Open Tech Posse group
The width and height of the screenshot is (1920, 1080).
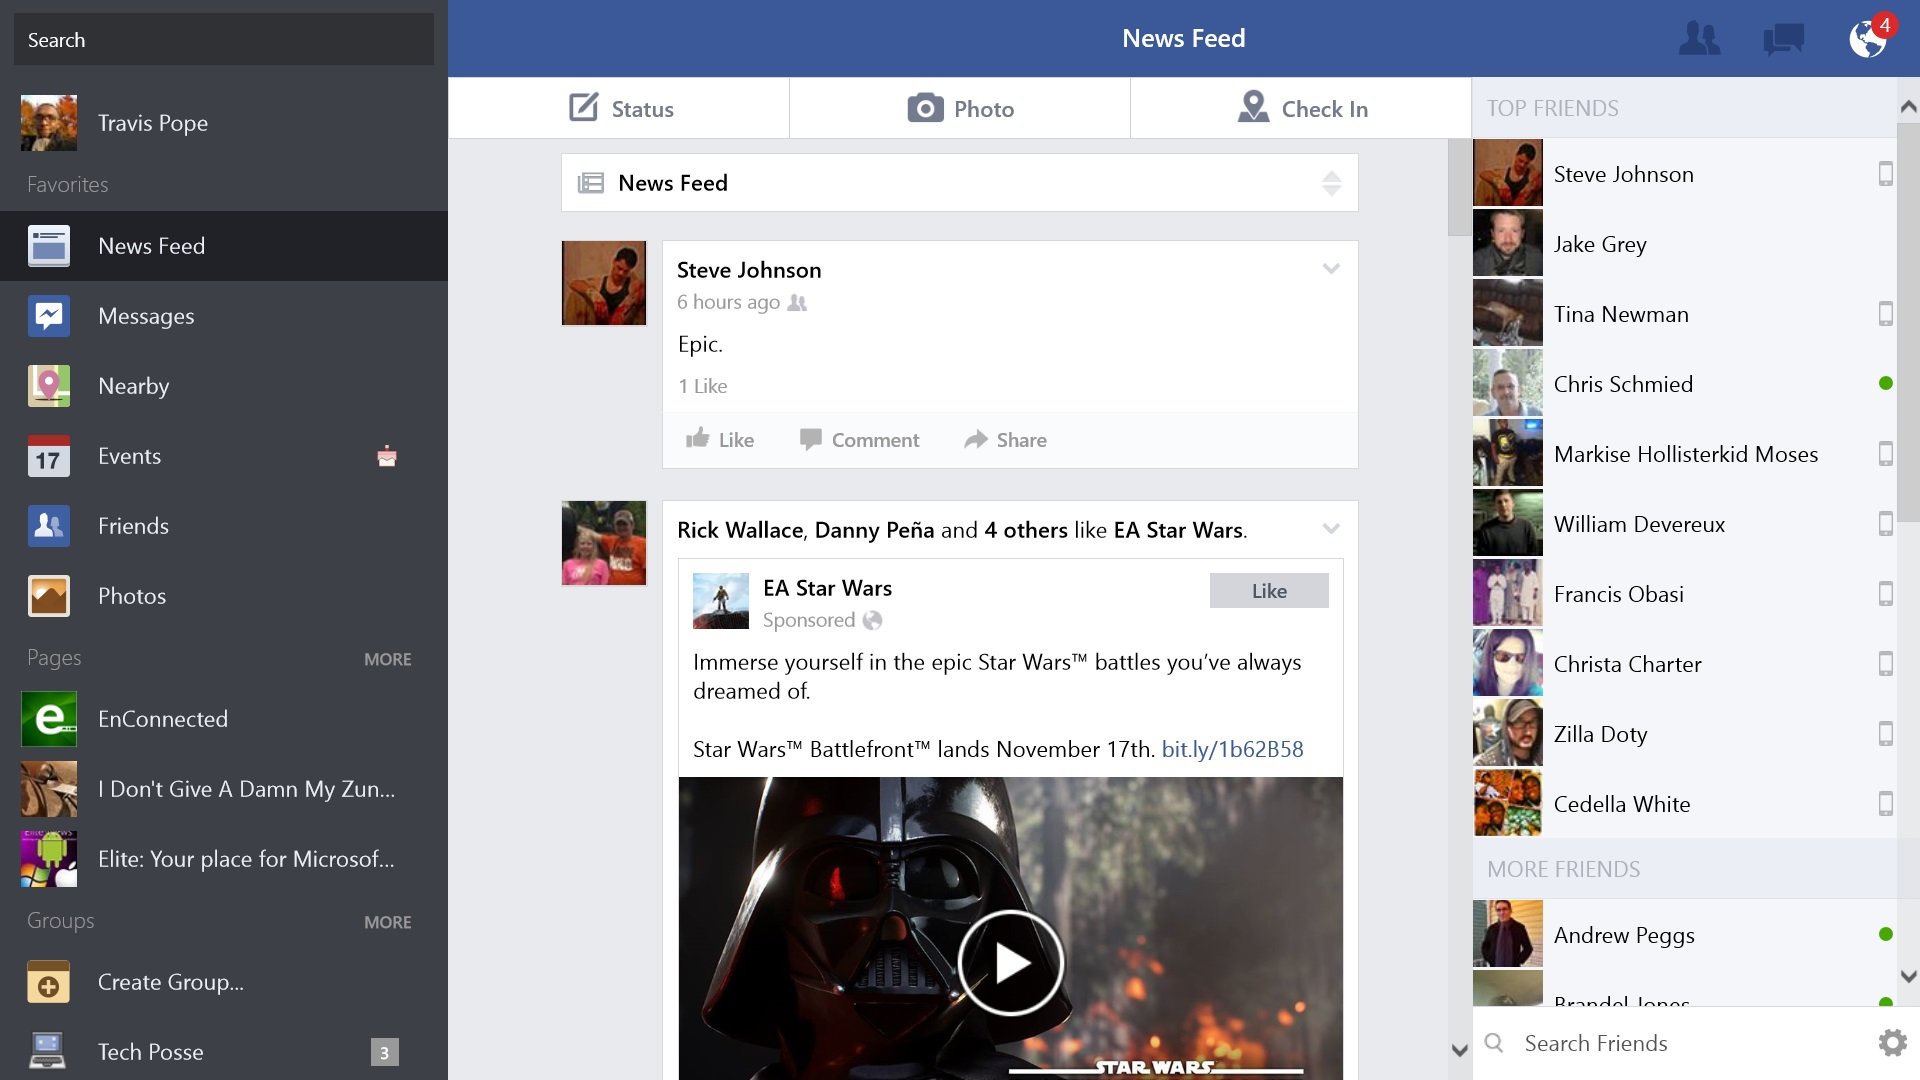click(224, 1052)
